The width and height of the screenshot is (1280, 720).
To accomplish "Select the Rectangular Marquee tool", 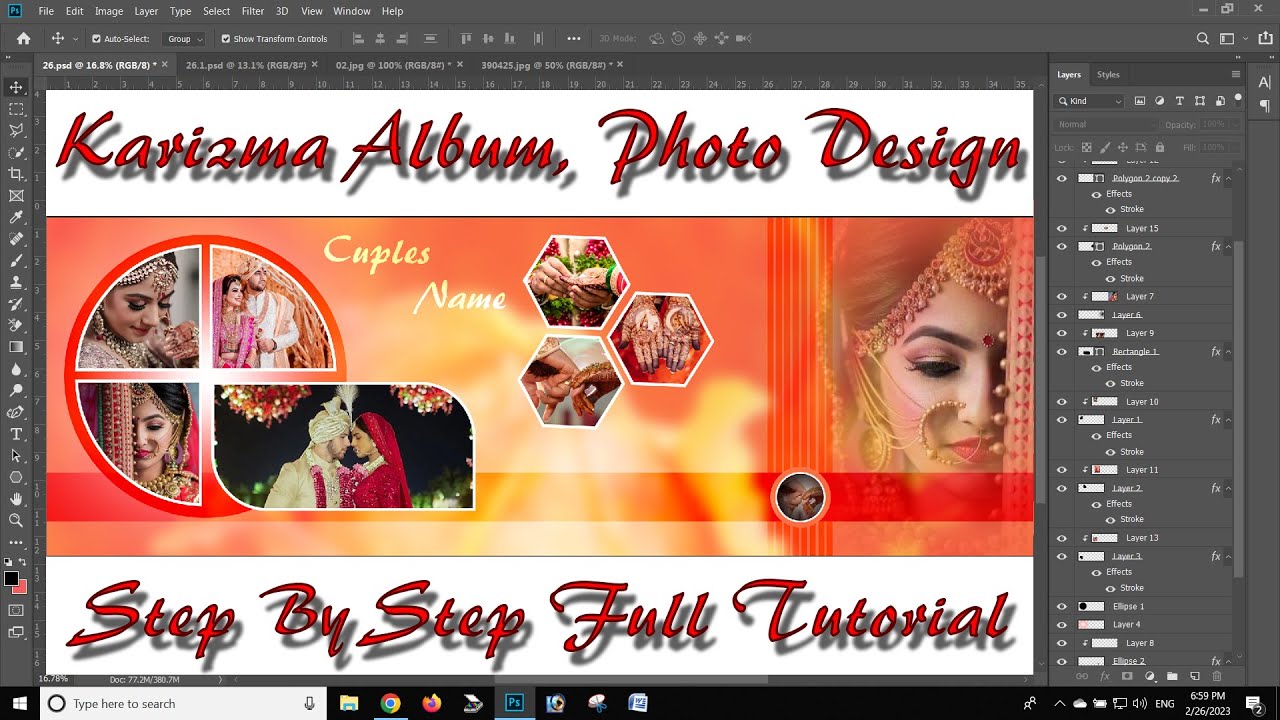I will [16, 109].
